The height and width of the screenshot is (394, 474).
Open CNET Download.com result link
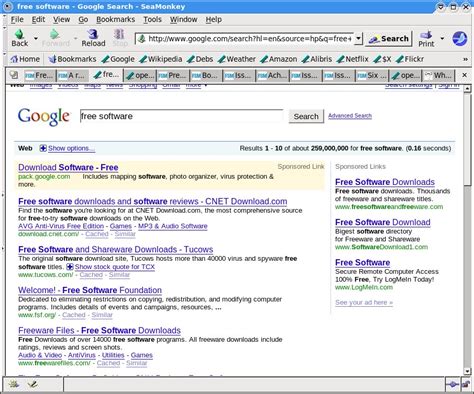(153, 201)
